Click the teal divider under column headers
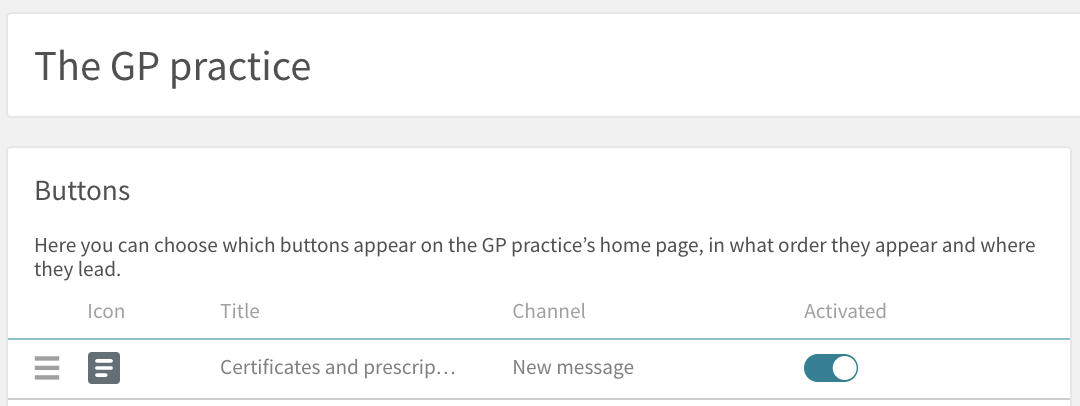 pyautogui.click(x=539, y=339)
